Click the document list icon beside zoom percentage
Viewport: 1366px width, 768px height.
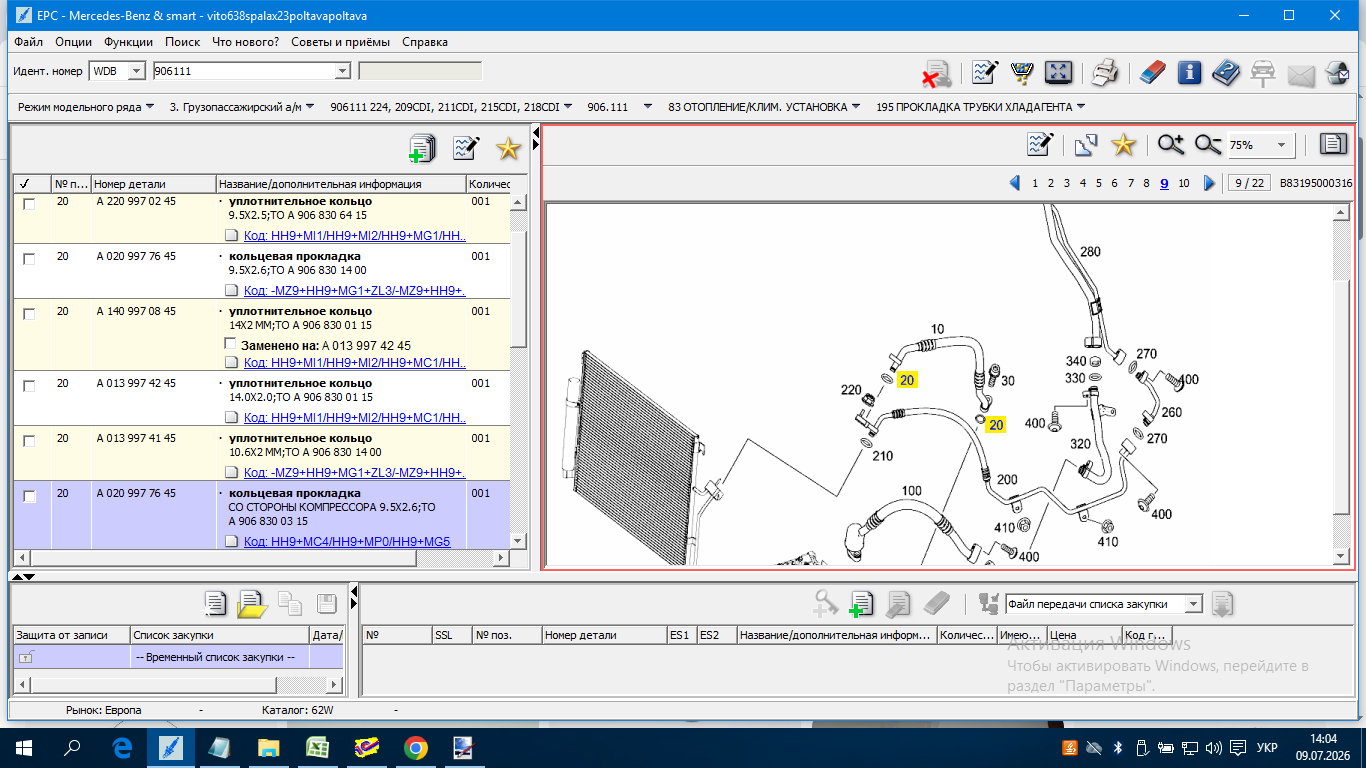pyautogui.click(x=1333, y=144)
